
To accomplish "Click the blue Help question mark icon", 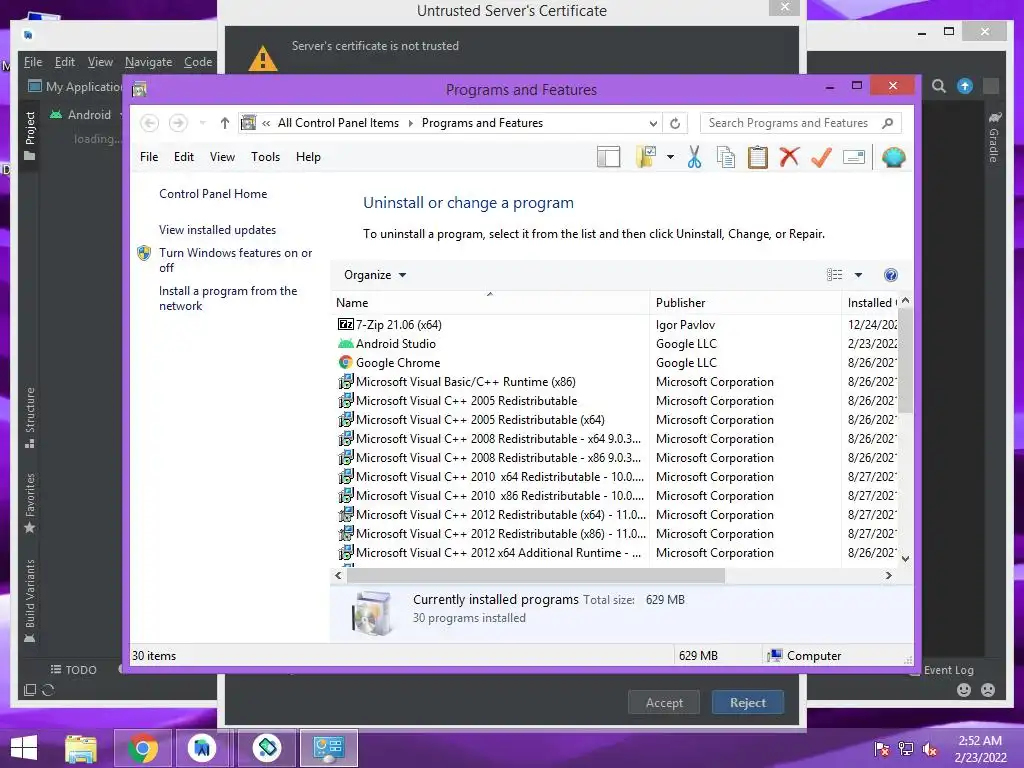I will coord(890,275).
